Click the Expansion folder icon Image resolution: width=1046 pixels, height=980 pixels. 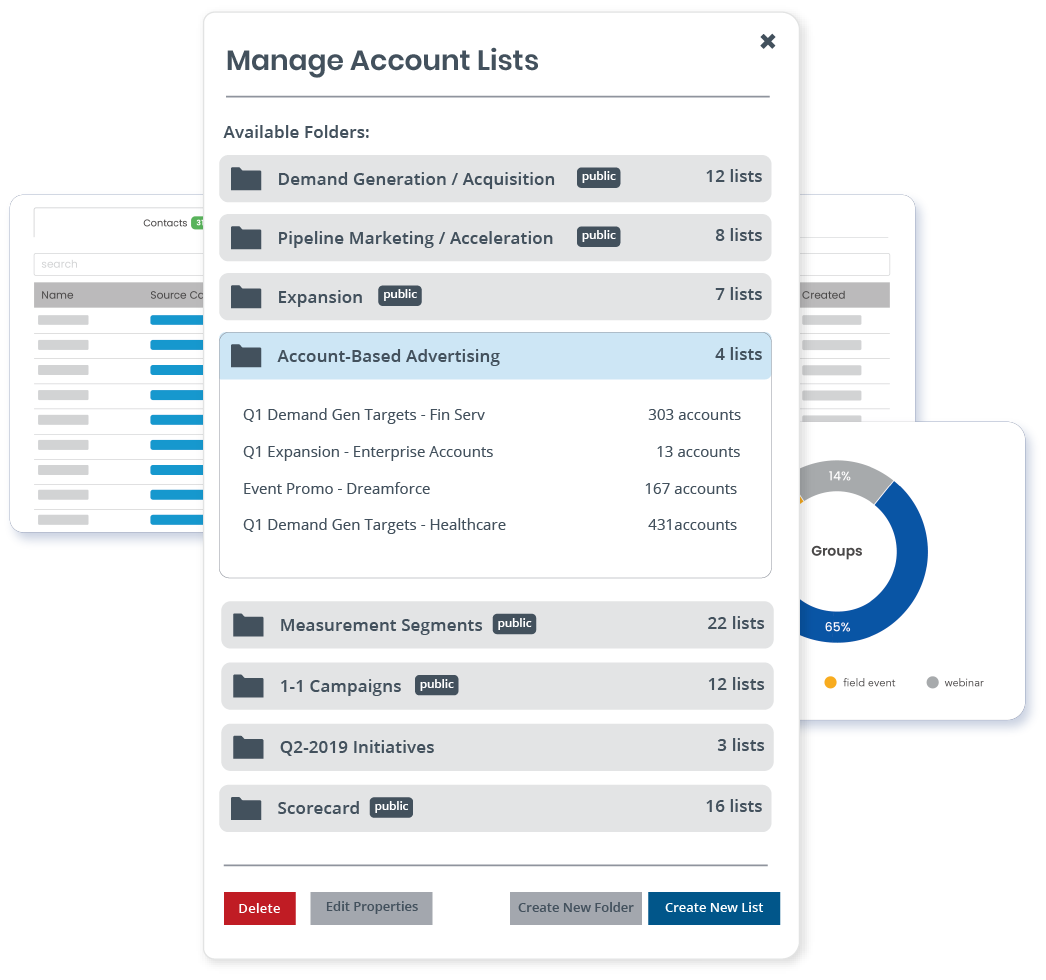click(246, 297)
